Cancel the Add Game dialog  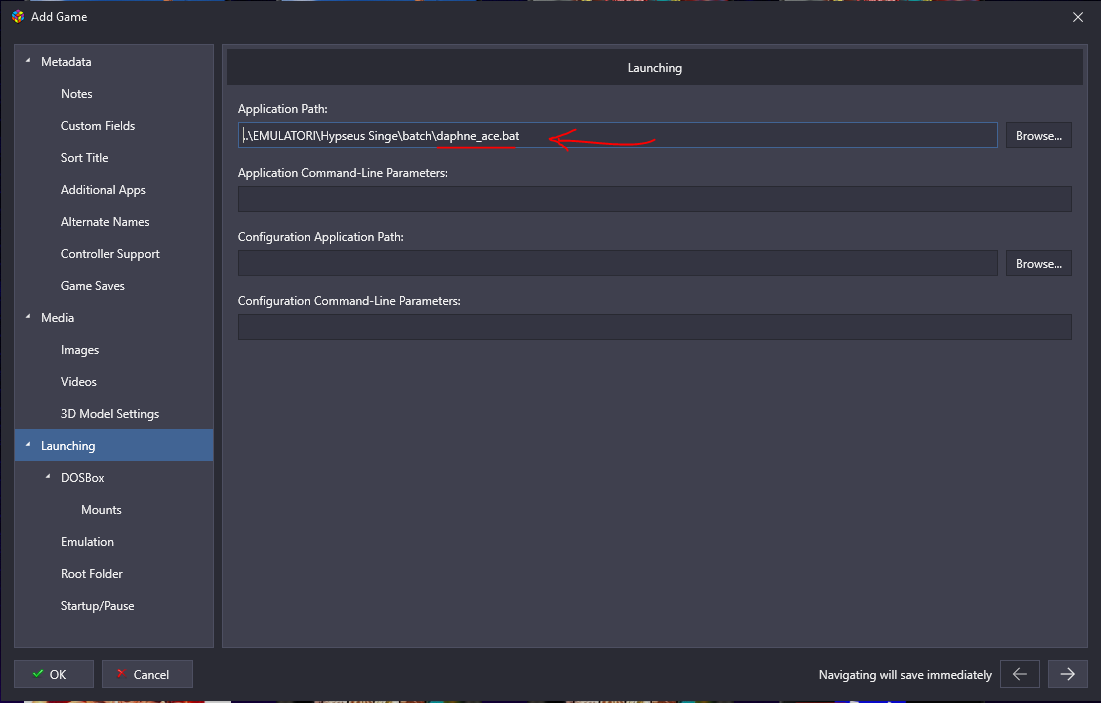pyautogui.click(x=147, y=674)
